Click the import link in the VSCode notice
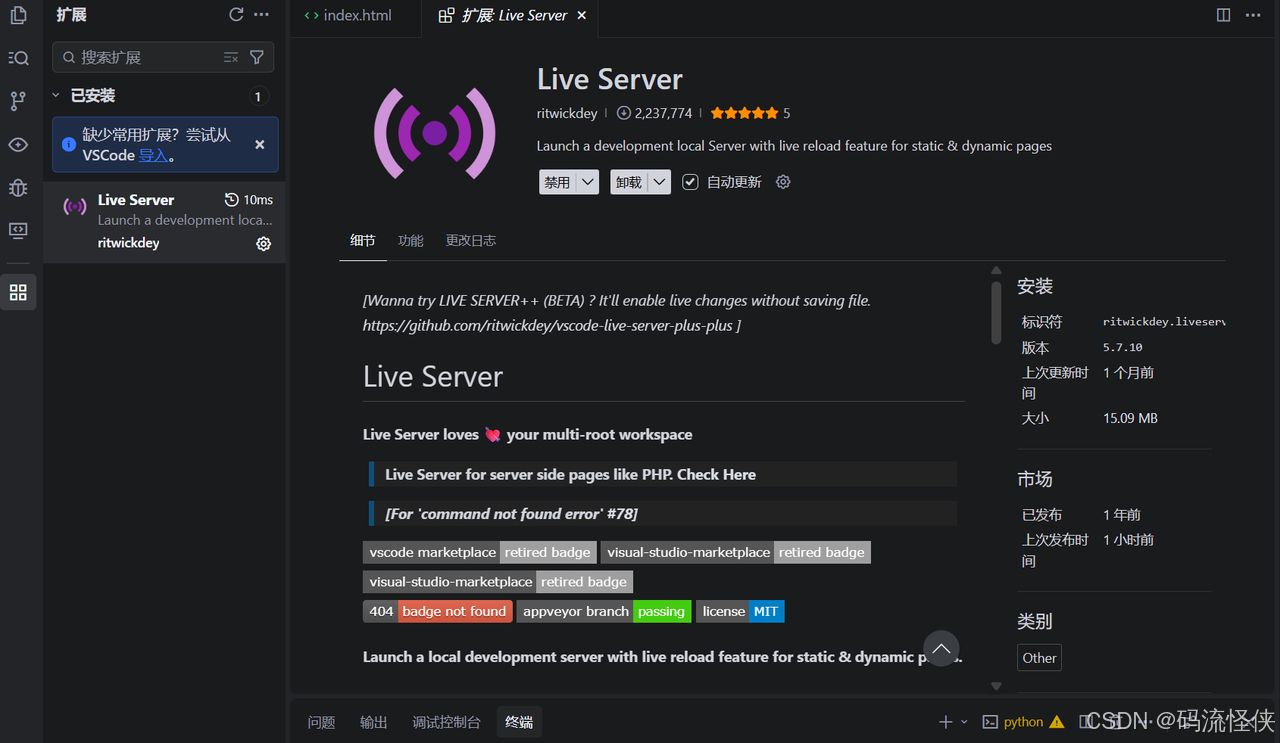1280x743 pixels. pyautogui.click(x=153, y=156)
